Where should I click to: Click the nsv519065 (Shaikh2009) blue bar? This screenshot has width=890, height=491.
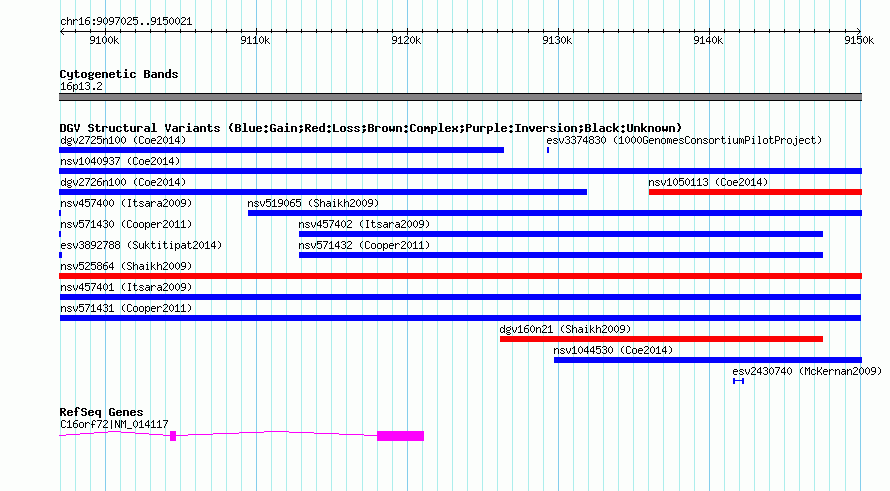[555, 213]
